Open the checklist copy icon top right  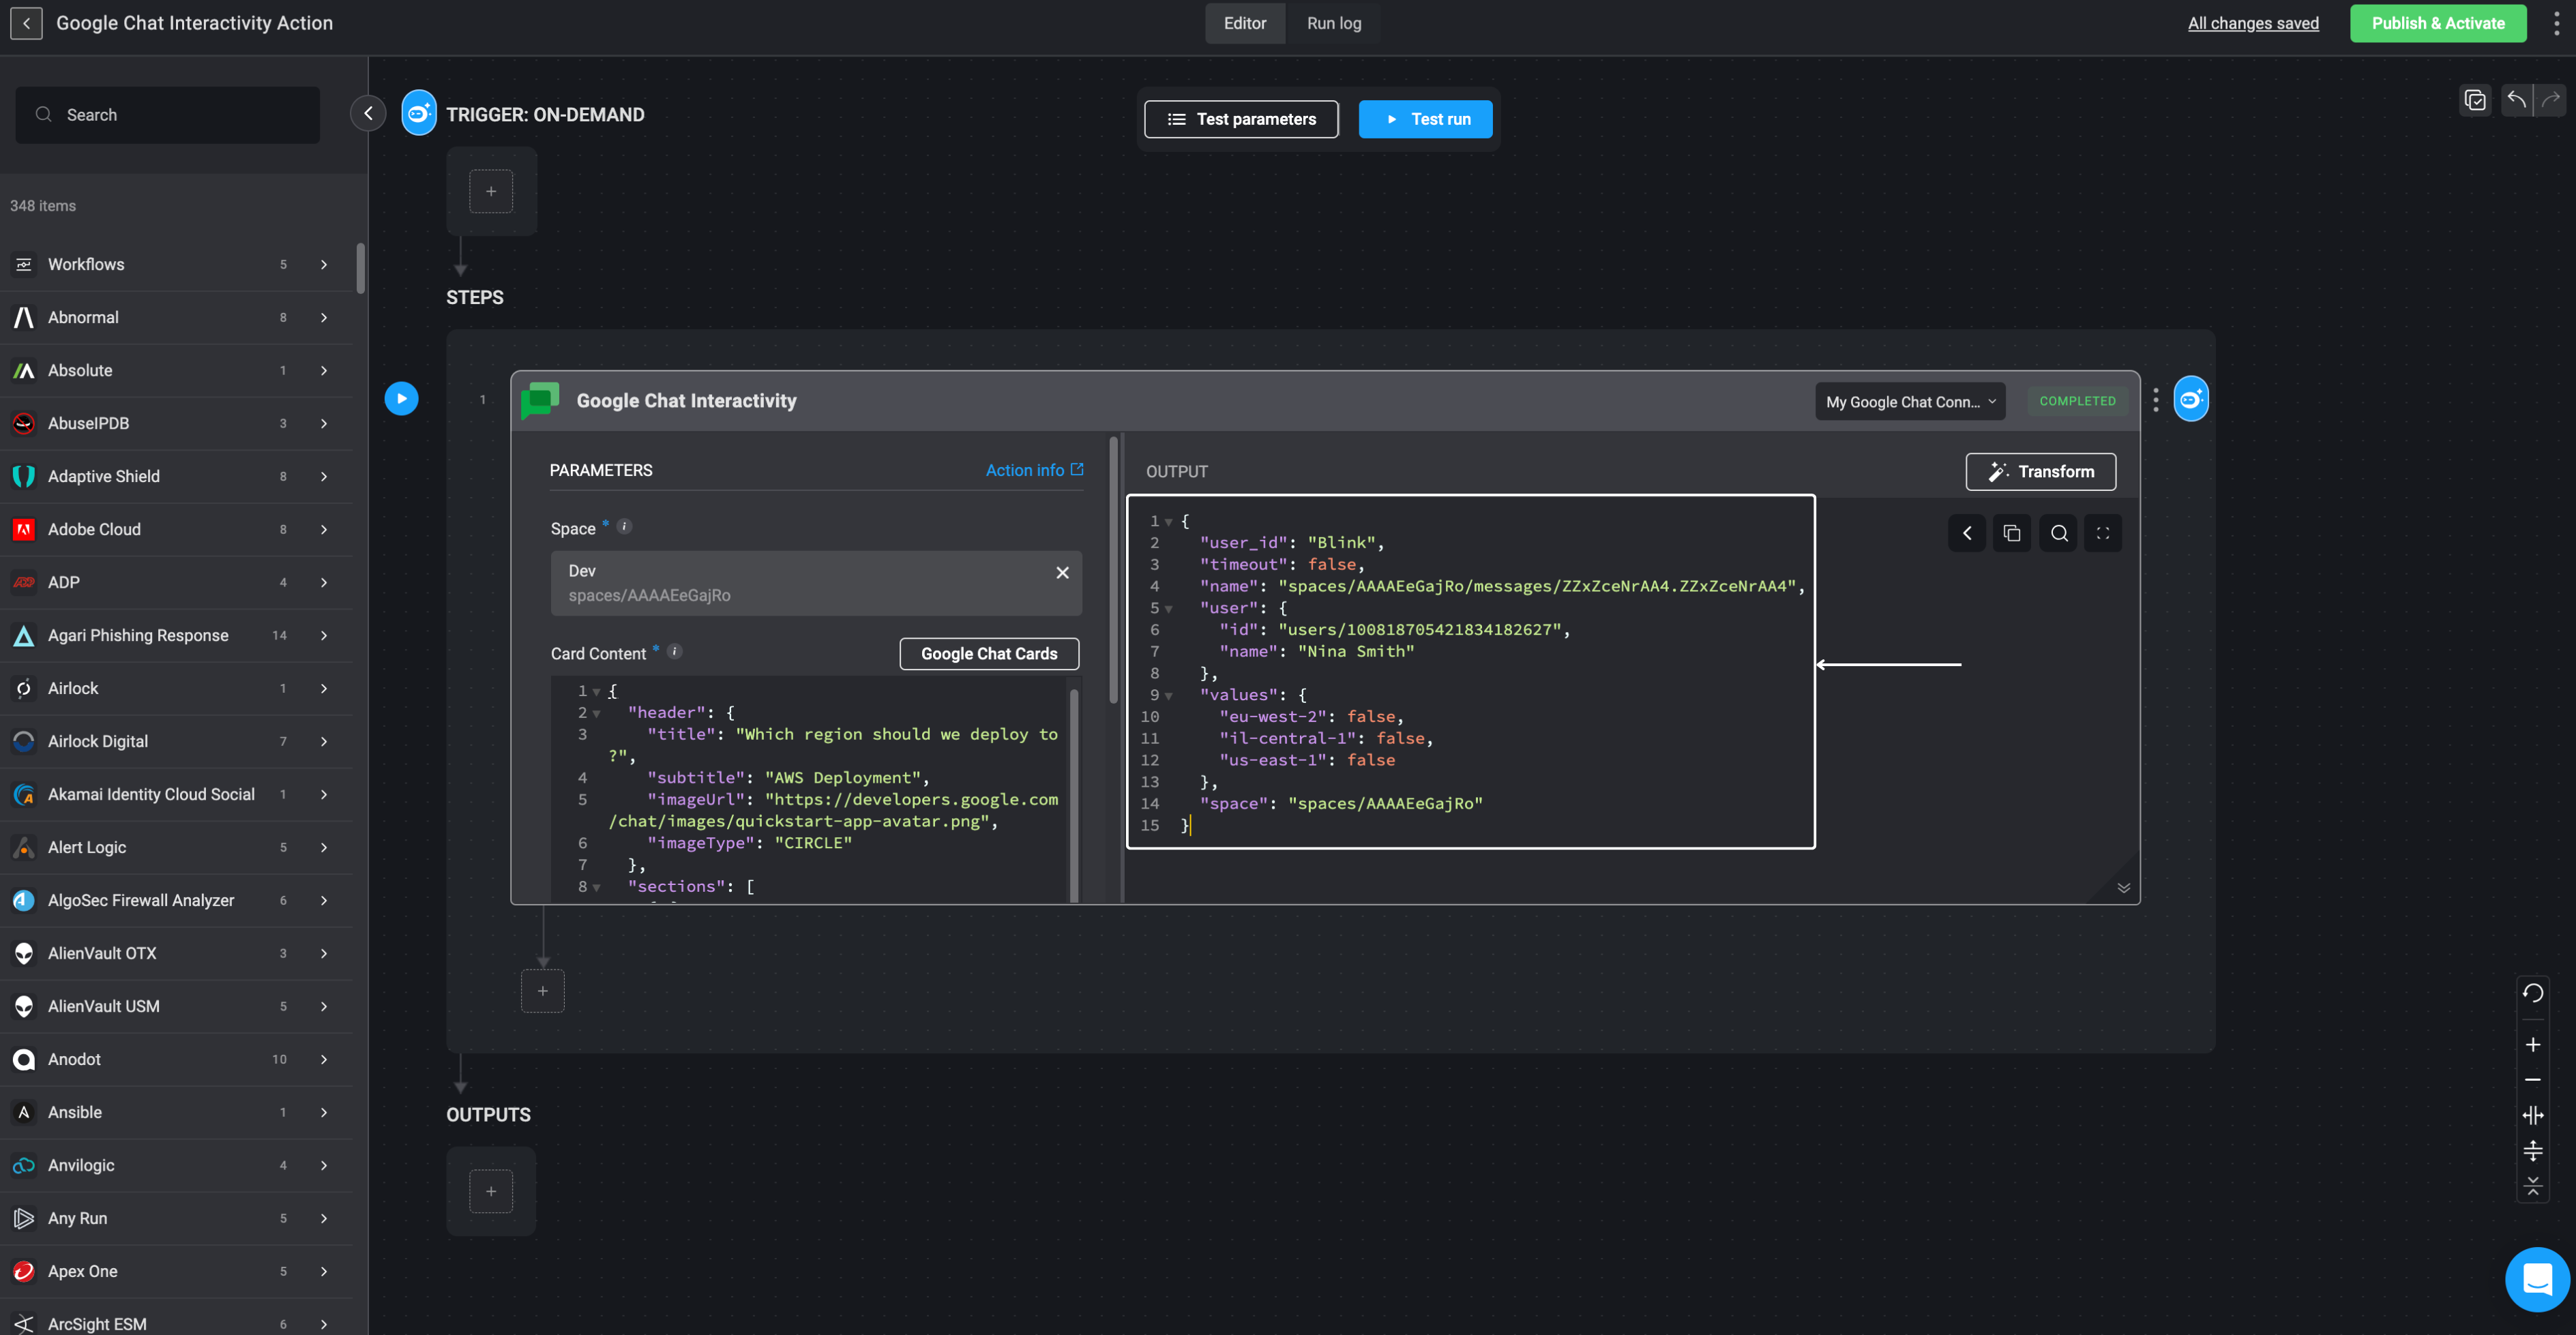tap(2475, 100)
